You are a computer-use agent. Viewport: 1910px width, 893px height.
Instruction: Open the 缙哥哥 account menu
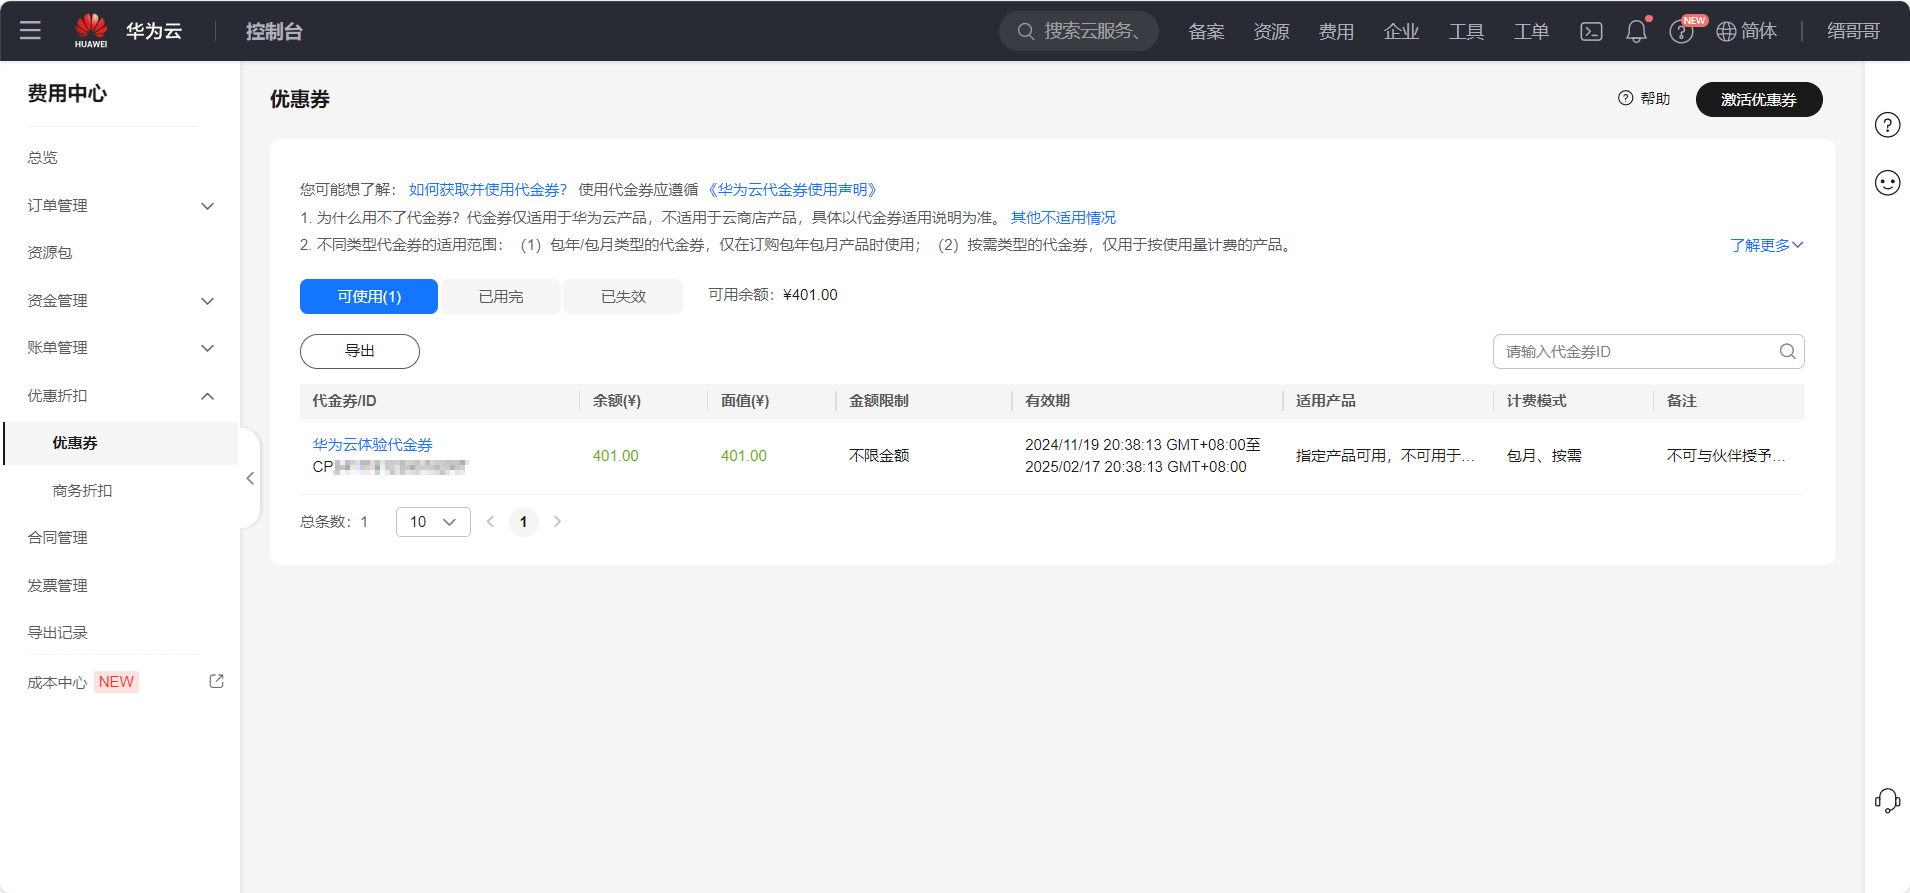pos(1853,31)
